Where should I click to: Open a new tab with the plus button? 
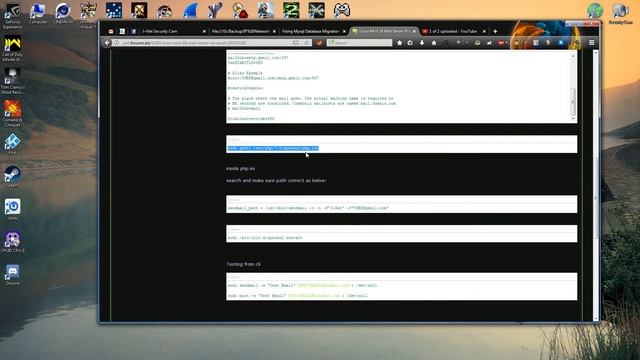coord(495,31)
